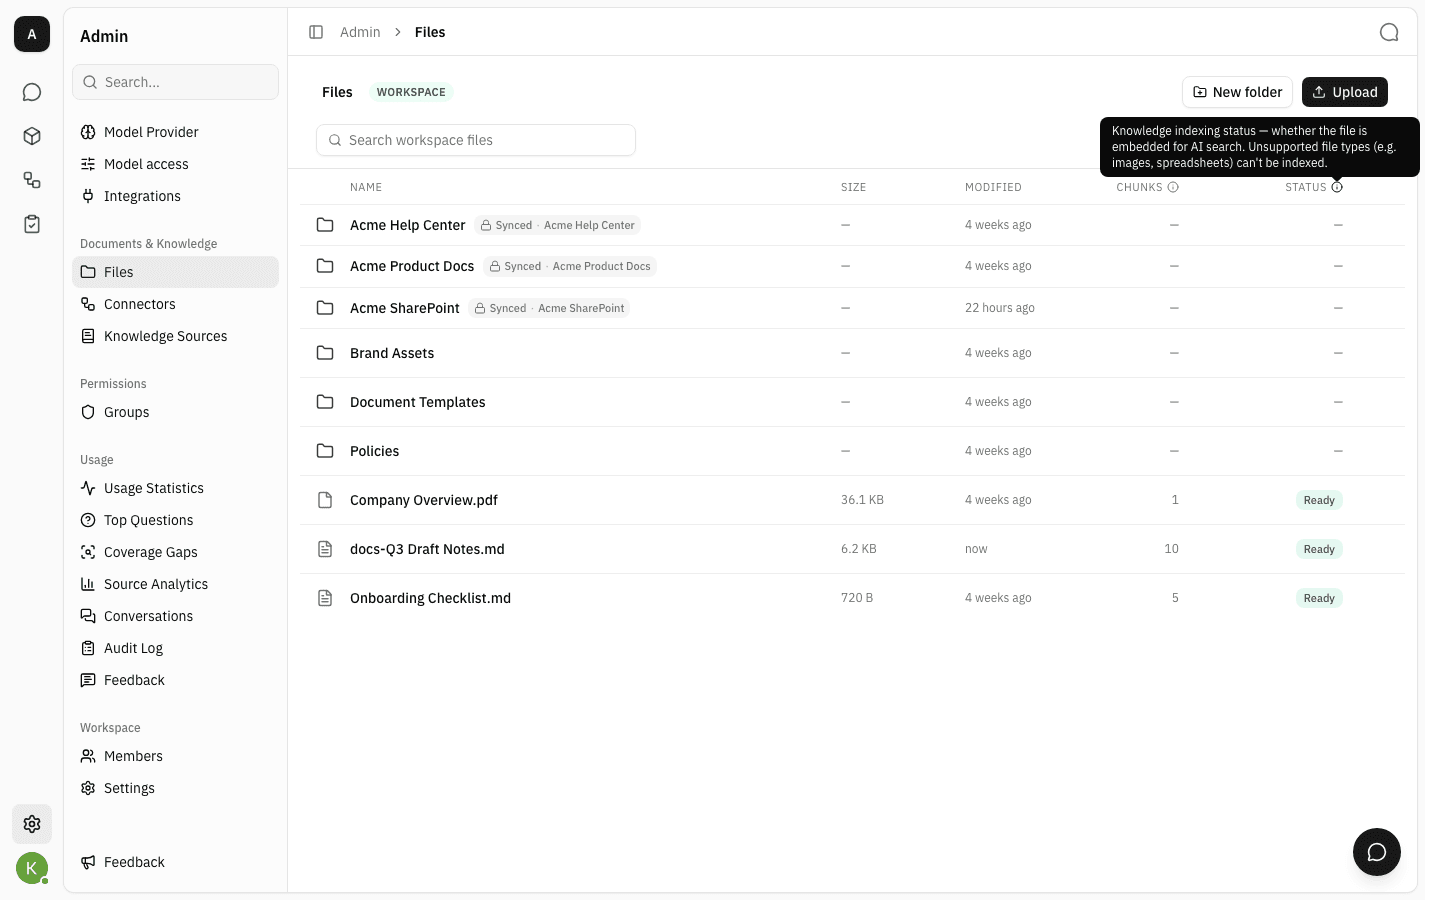
Task: Go to Integrations page
Action: [175, 196]
